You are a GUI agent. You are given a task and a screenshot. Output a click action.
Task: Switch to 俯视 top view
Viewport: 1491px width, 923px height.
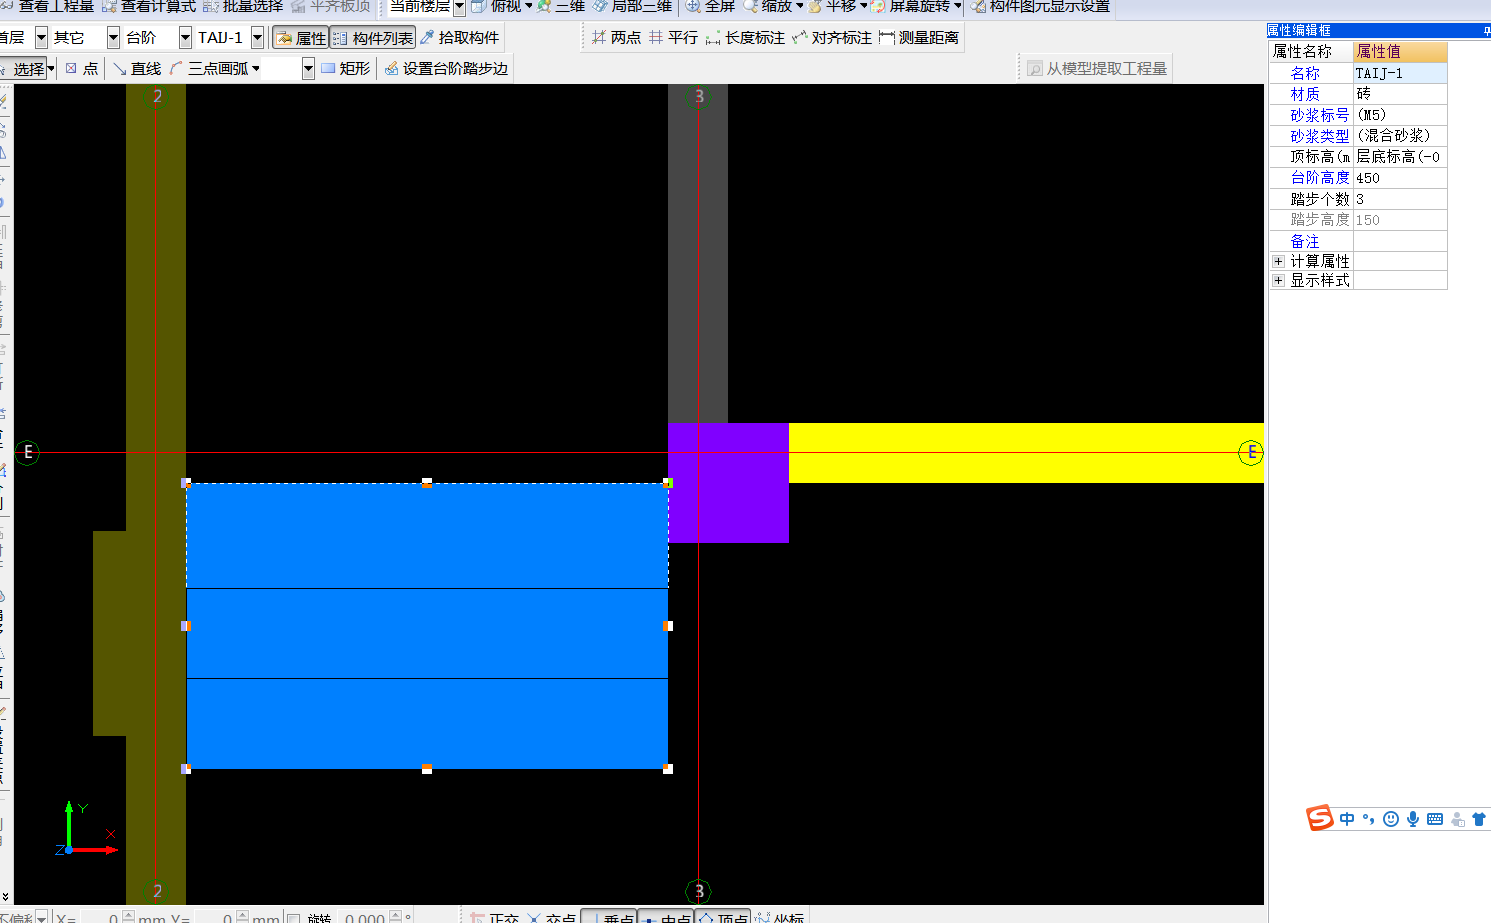point(497,6)
